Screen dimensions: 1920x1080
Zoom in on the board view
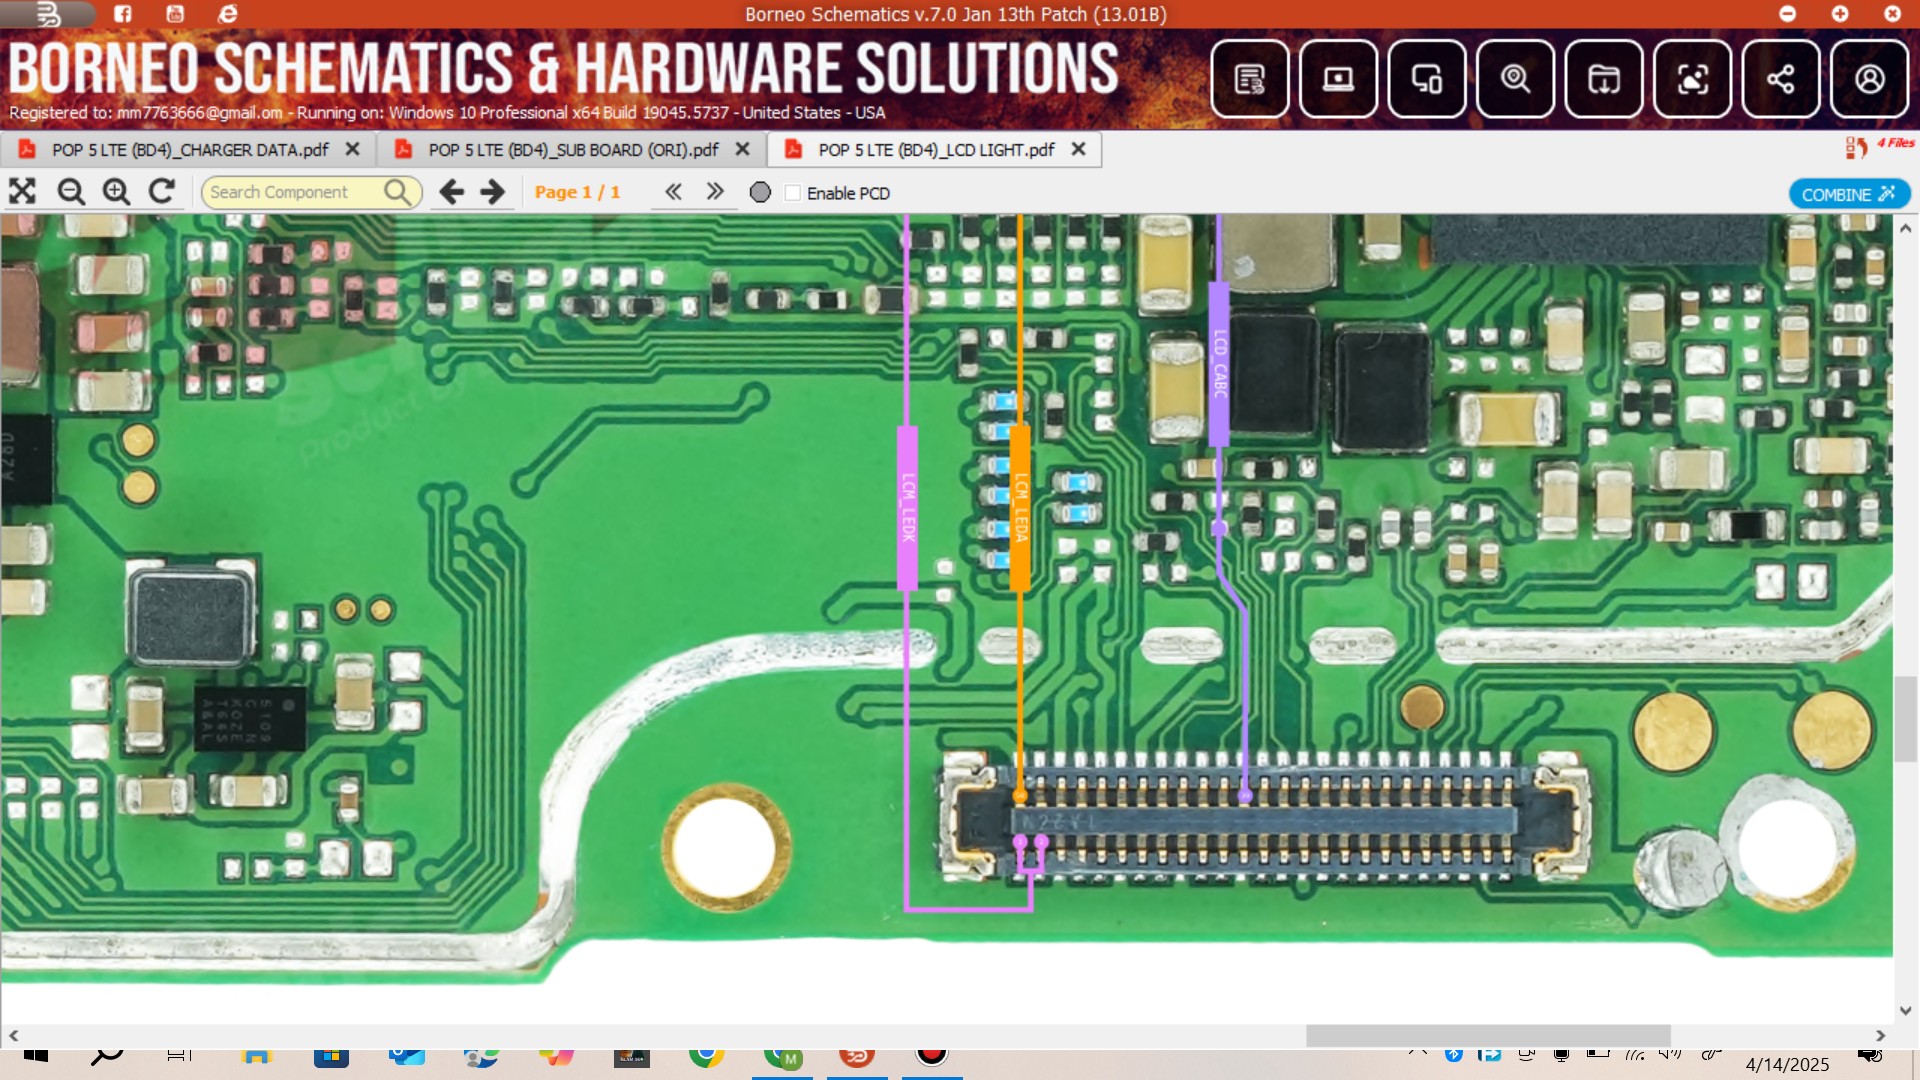tap(116, 191)
